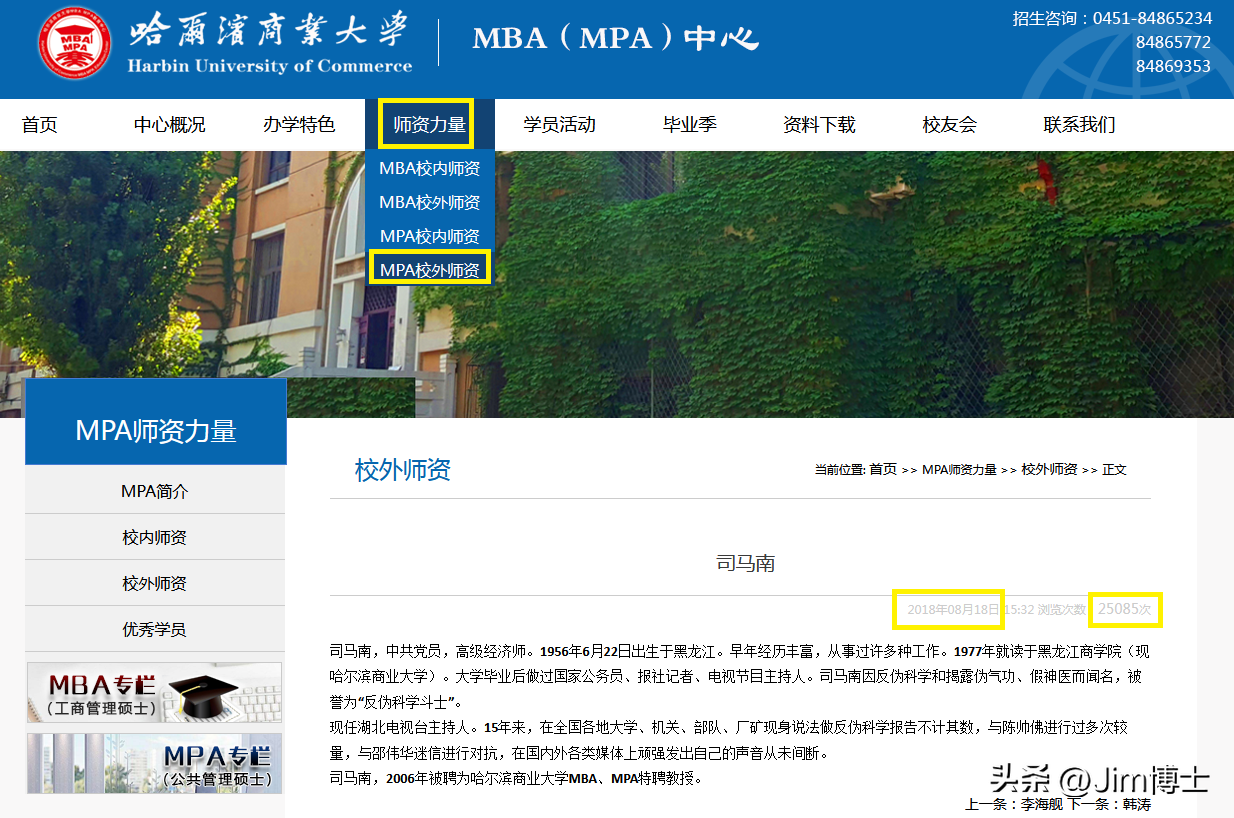
Task: Click the MBA专栏 banner with graduation cap
Action: click(154, 692)
